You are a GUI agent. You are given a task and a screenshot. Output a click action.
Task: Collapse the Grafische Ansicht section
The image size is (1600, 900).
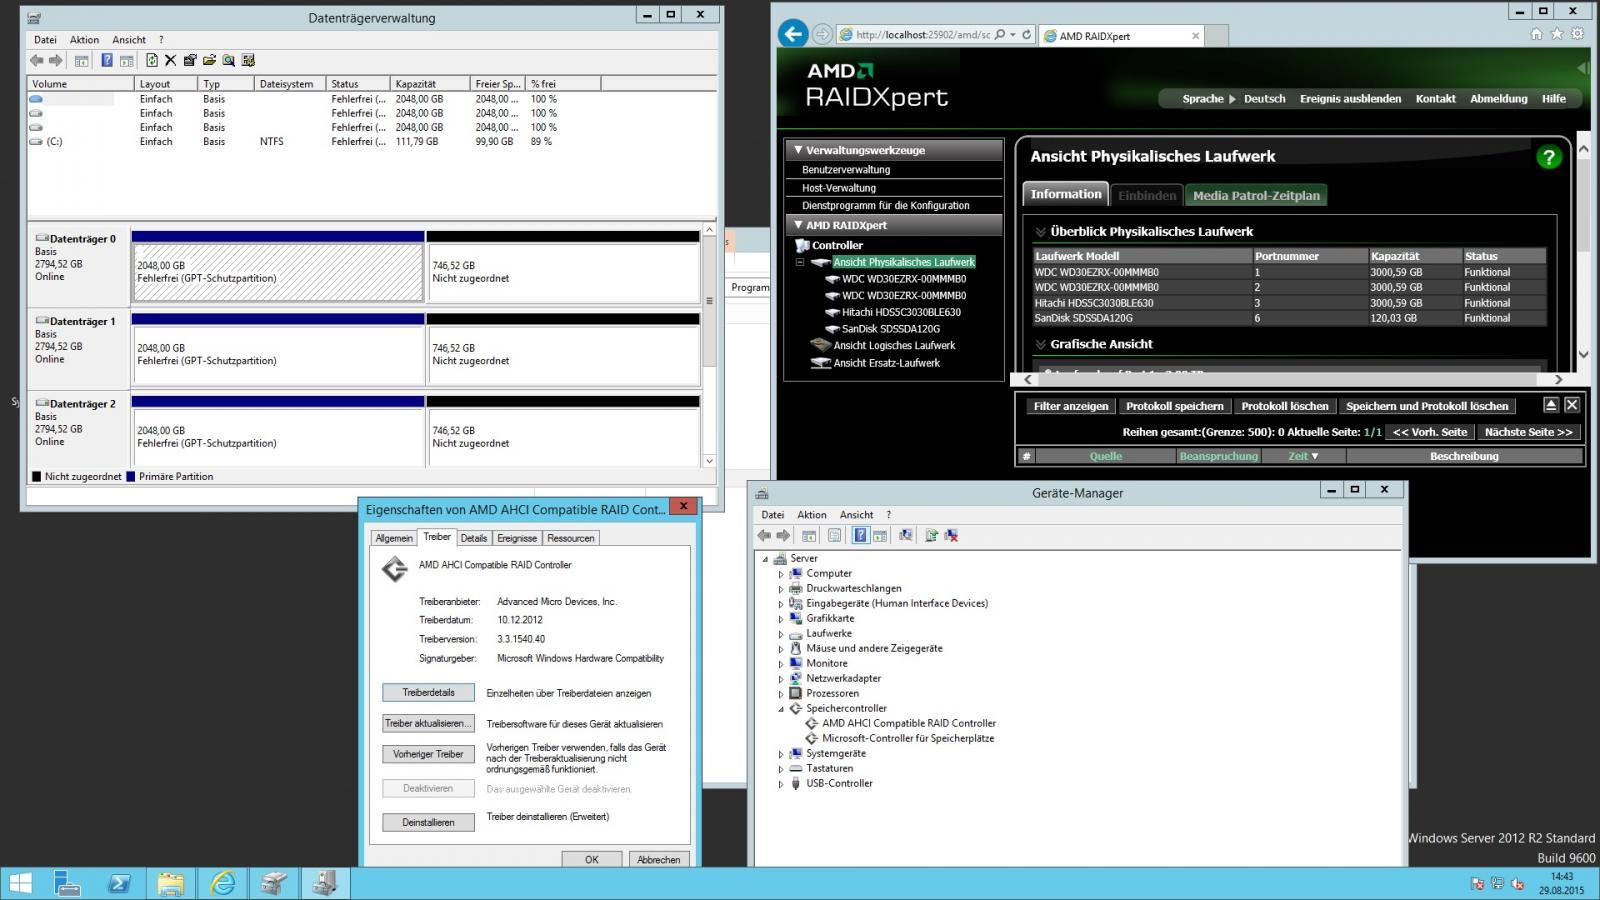tap(1041, 344)
